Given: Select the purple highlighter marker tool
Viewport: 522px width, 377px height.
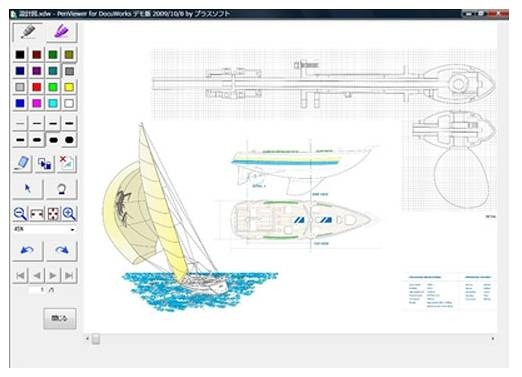Looking at the screenshot, I should (62, 32).
